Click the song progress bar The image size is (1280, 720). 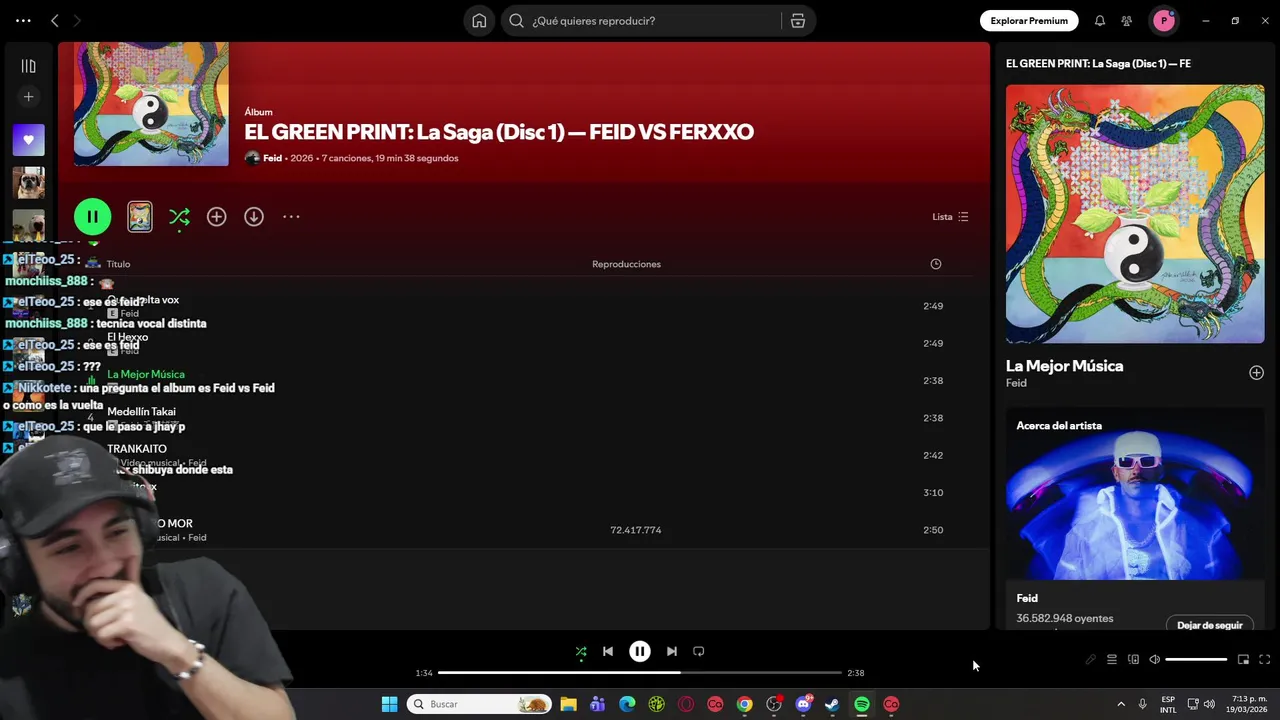click(x=640, y=673)
